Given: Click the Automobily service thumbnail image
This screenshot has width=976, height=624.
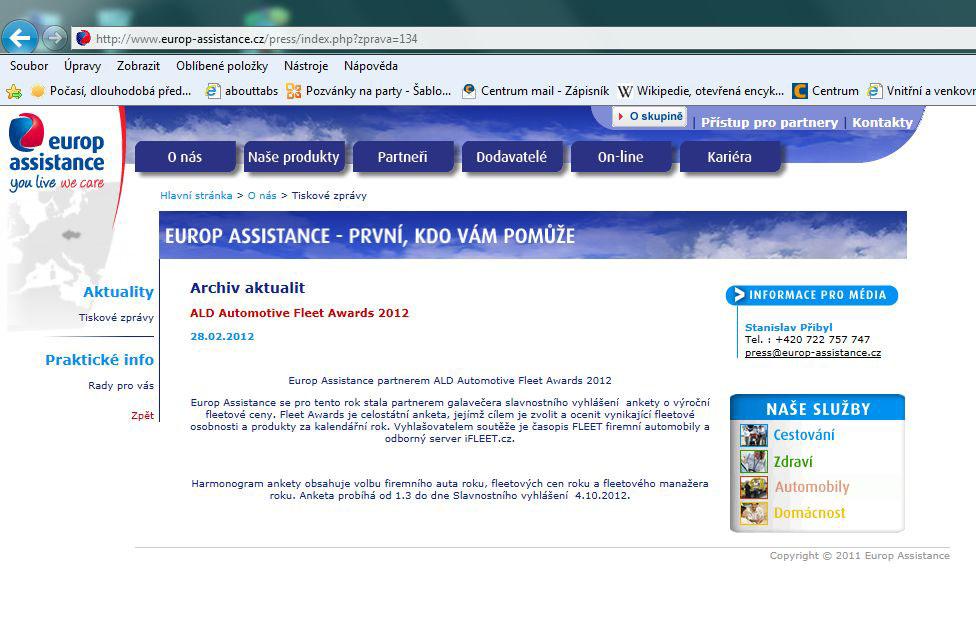Looking at the screenshot, I should tap(754, 487).
